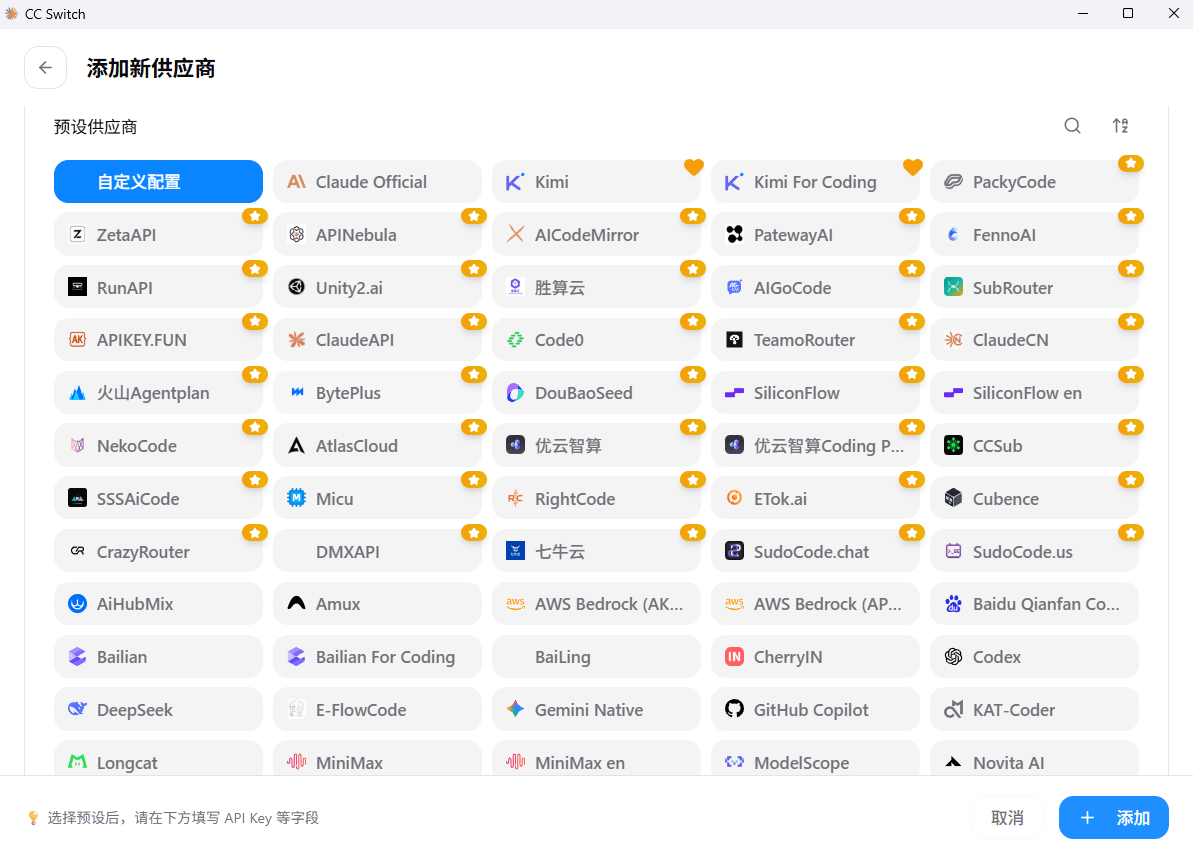Pick the CCSub provider
1193x849 pixels.
click(1035, 446)
